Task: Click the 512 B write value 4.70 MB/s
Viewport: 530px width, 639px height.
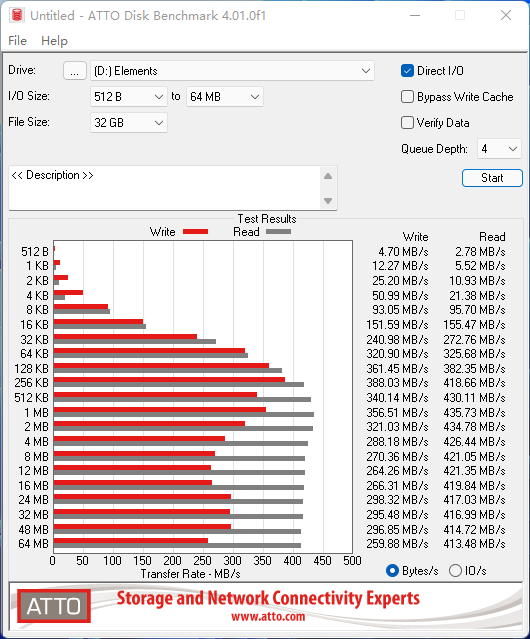Action: click(403, 252)
